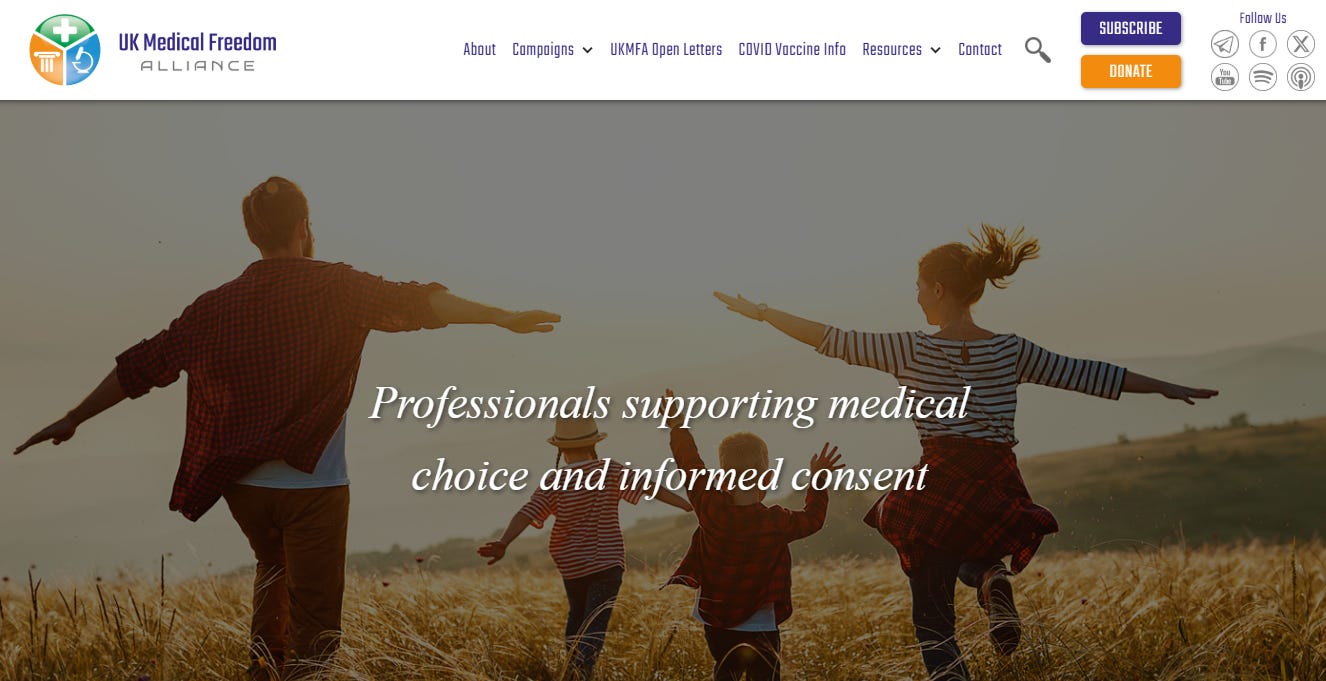Go to the Contact page
This screenshot has height=681, width=1326.
[980, 50]
